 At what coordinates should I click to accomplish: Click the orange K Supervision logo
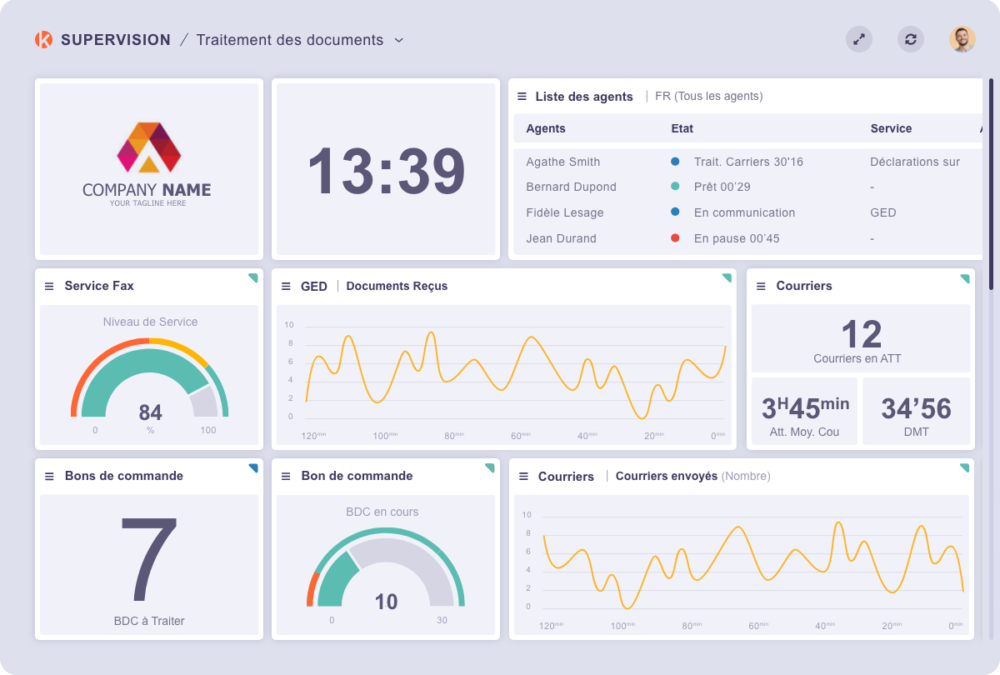point(43,40)
